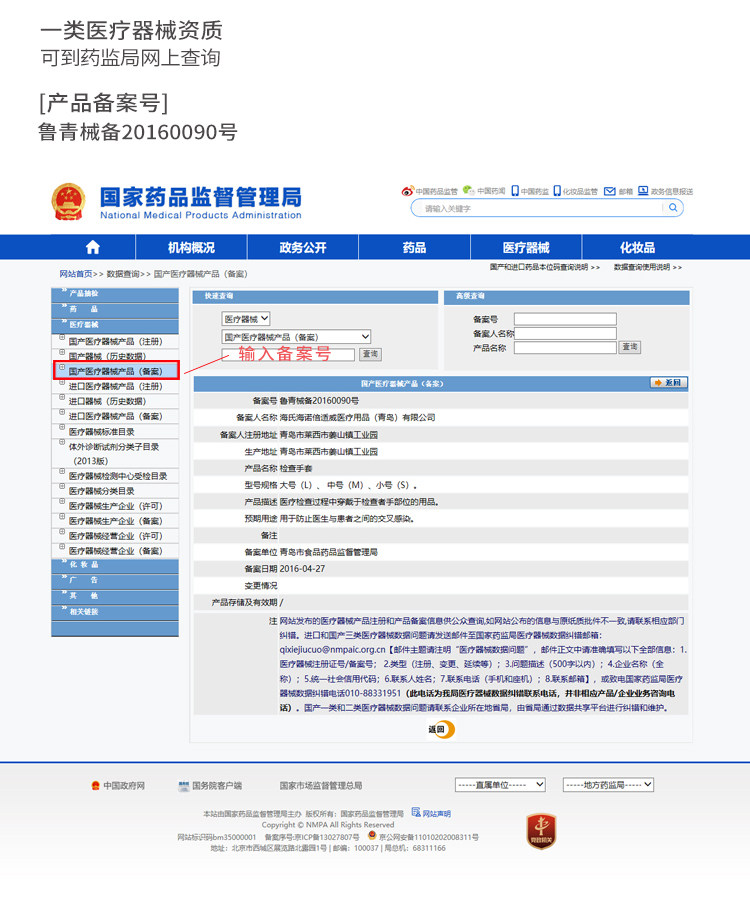
Task: Expand the 药 品 sidebar section
Action: (115, 309)
